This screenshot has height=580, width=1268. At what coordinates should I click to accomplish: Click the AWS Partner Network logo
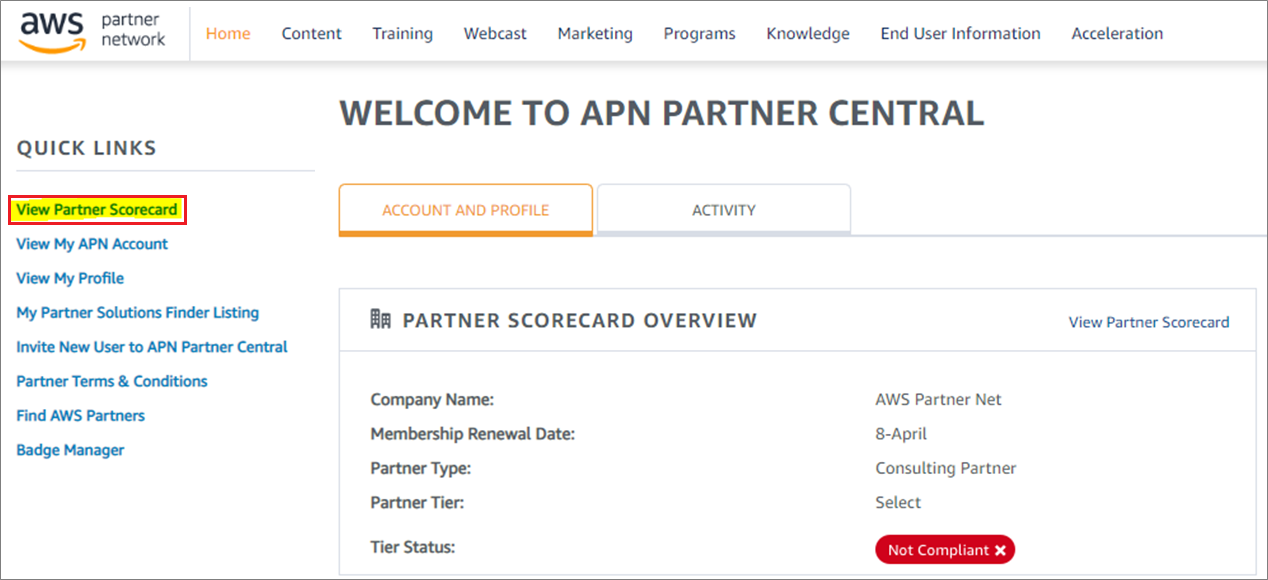92,32
